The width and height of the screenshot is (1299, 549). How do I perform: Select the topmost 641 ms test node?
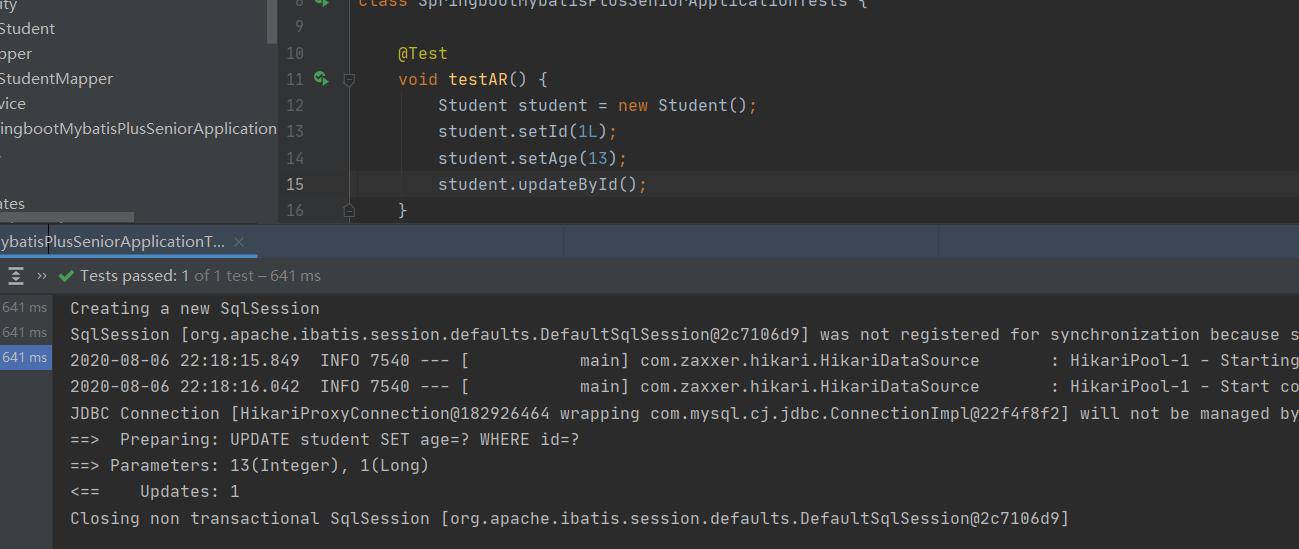pos(25,308)
